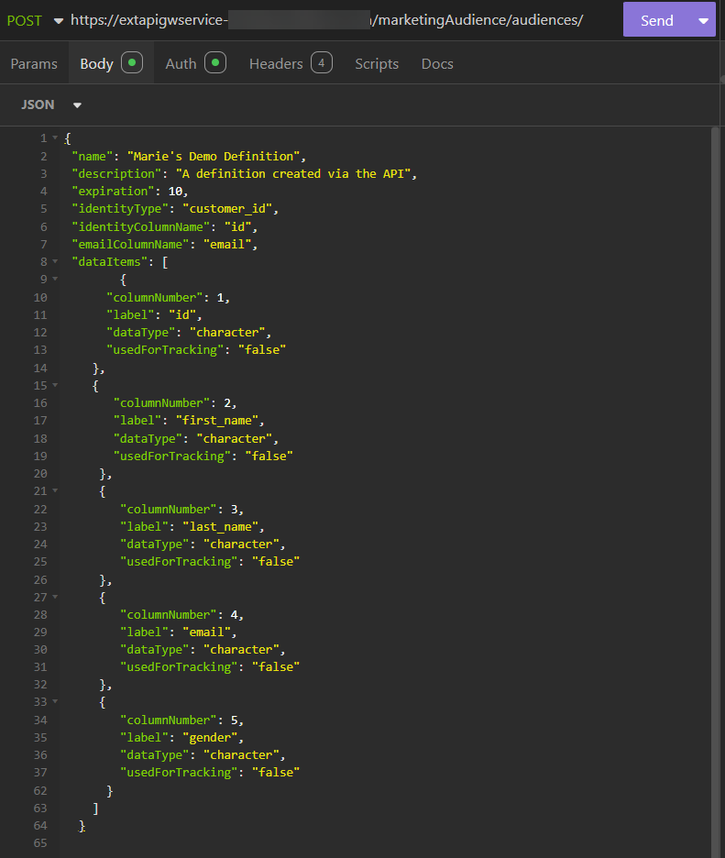Open the Auth tab
This screenshot has height=858, width=725.
[195, 63]
